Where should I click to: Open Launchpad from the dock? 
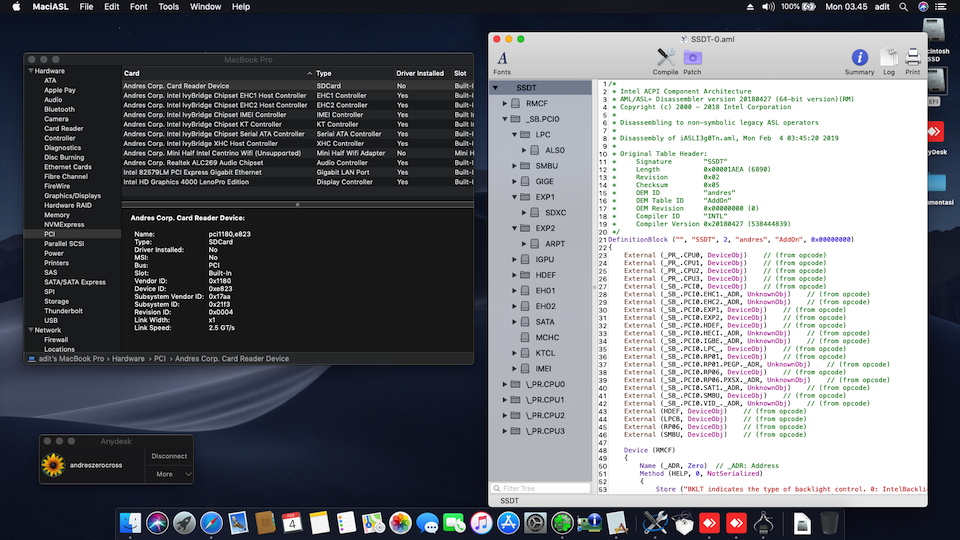click(x=184, y=523)
